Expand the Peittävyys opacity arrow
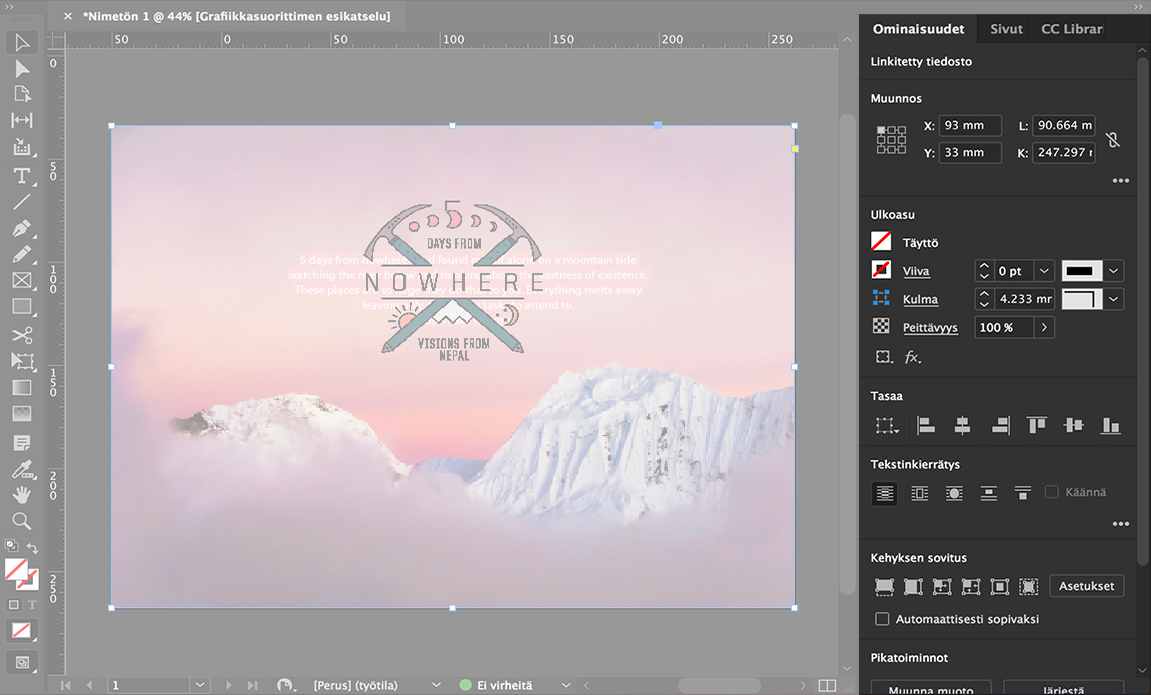The image size is (1151, 695). coord(1044,327)
